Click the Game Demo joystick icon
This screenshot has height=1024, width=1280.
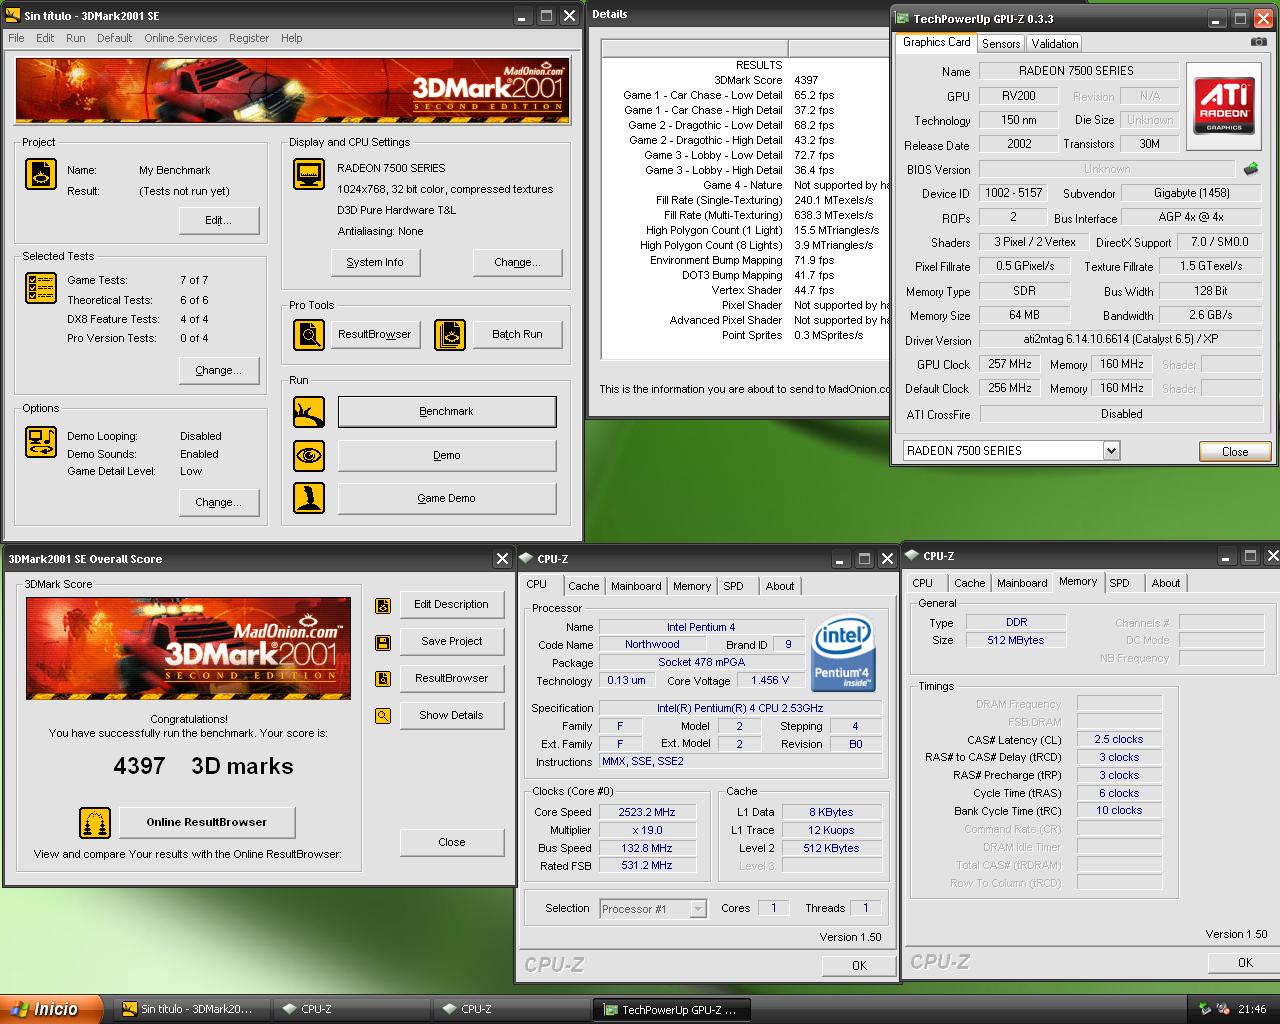click(309, 498)
